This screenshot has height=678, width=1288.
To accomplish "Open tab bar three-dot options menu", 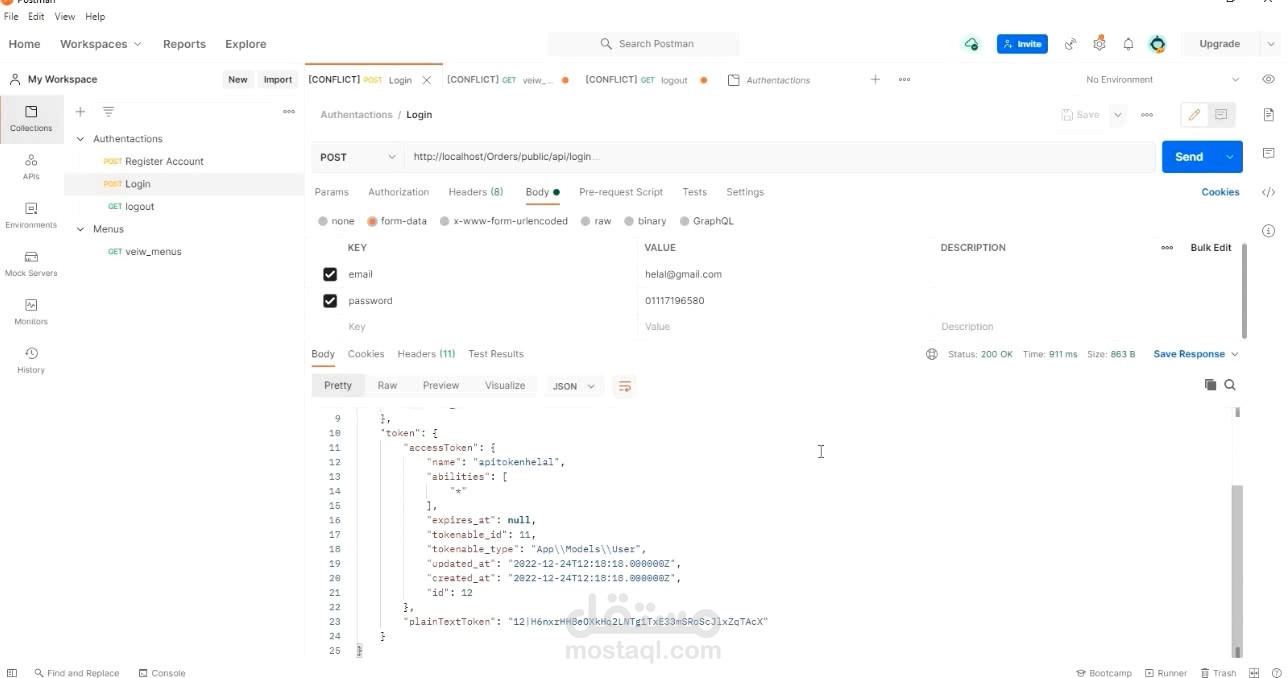I will [904, 79].
